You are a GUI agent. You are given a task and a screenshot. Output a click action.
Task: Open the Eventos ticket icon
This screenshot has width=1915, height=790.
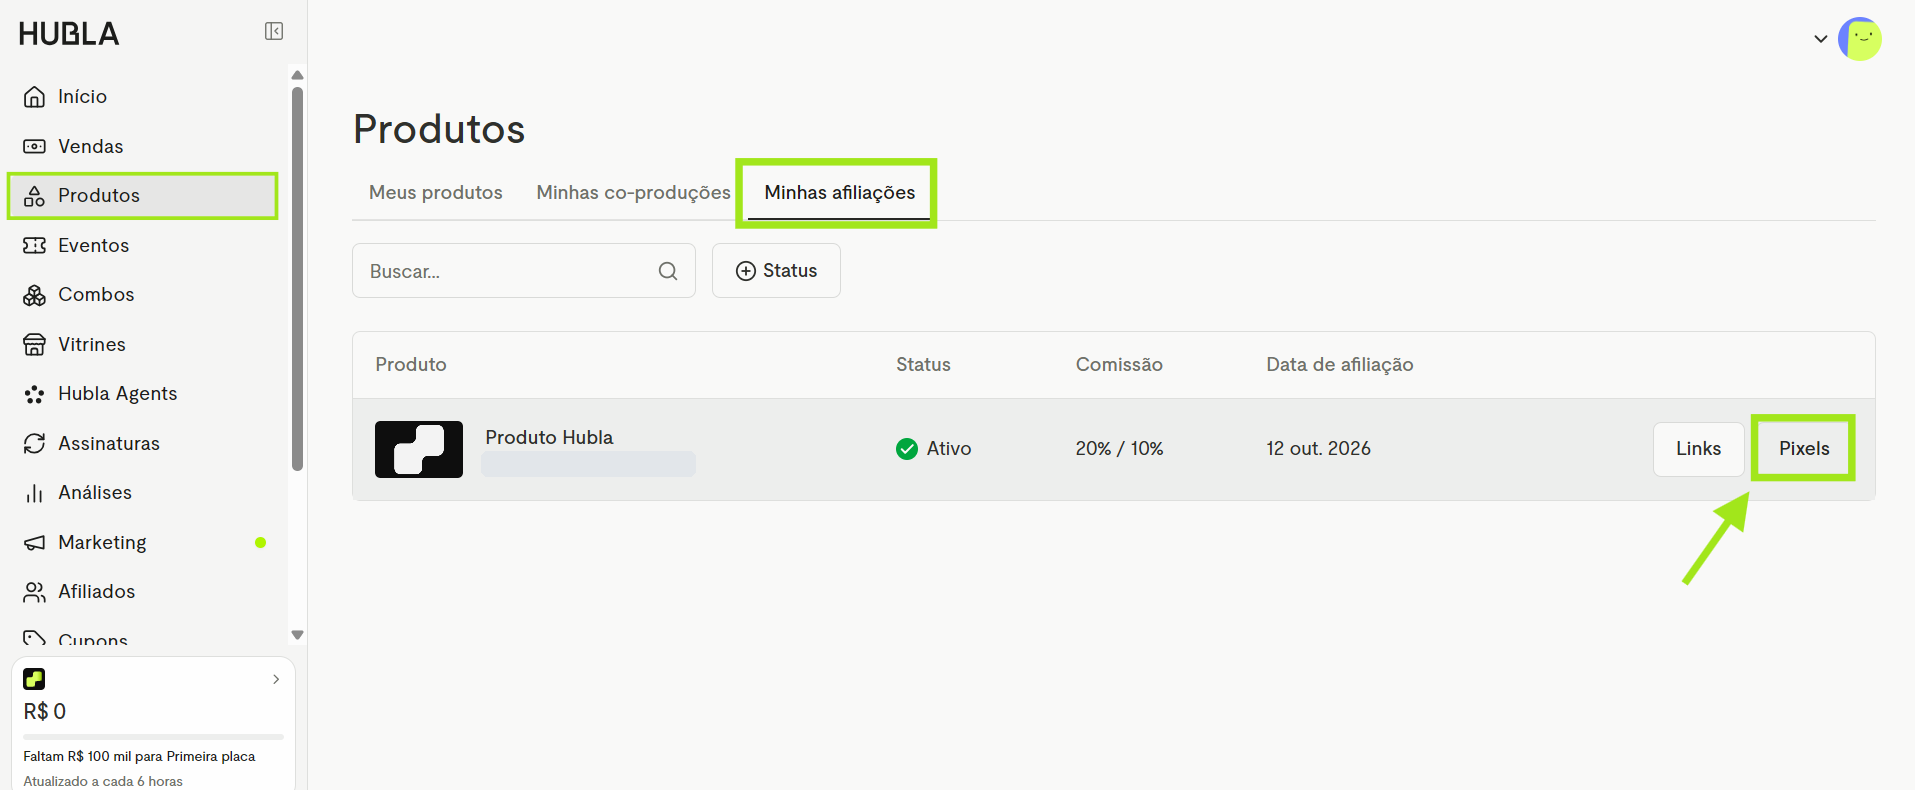coord(34,245)
